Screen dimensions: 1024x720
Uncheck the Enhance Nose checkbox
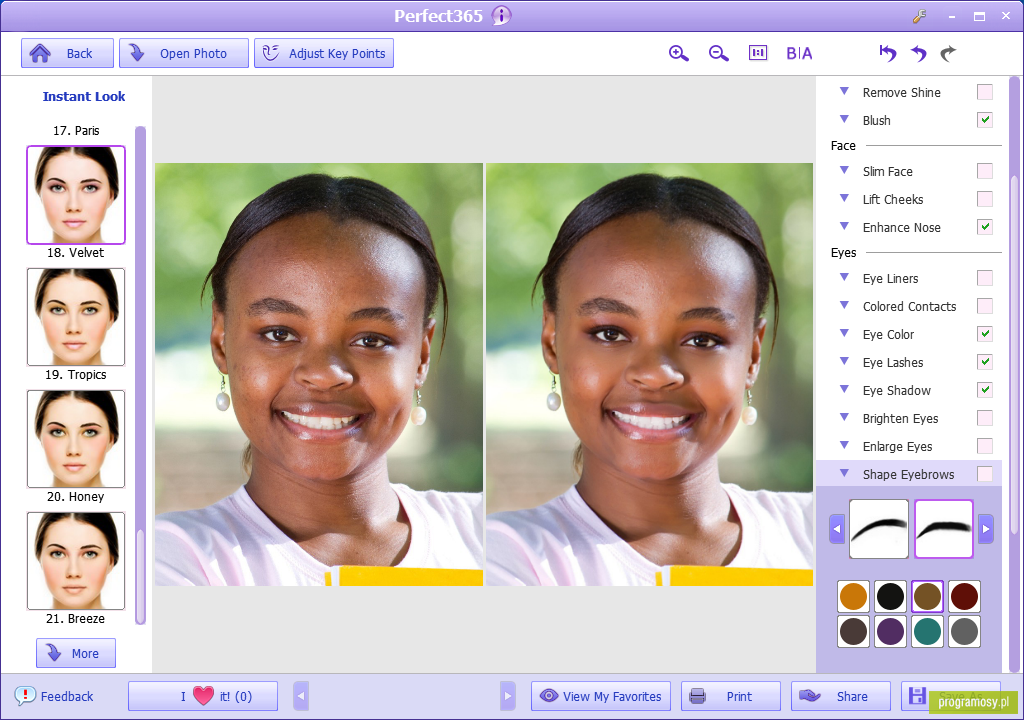(985, 227)
